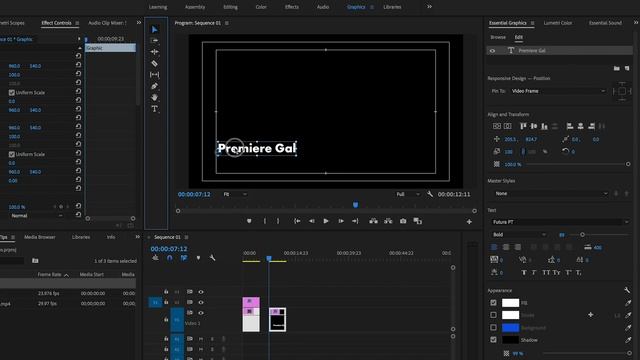Enable the Background checkbox in Appearance

pyautogui.click(x=493, y=327)
